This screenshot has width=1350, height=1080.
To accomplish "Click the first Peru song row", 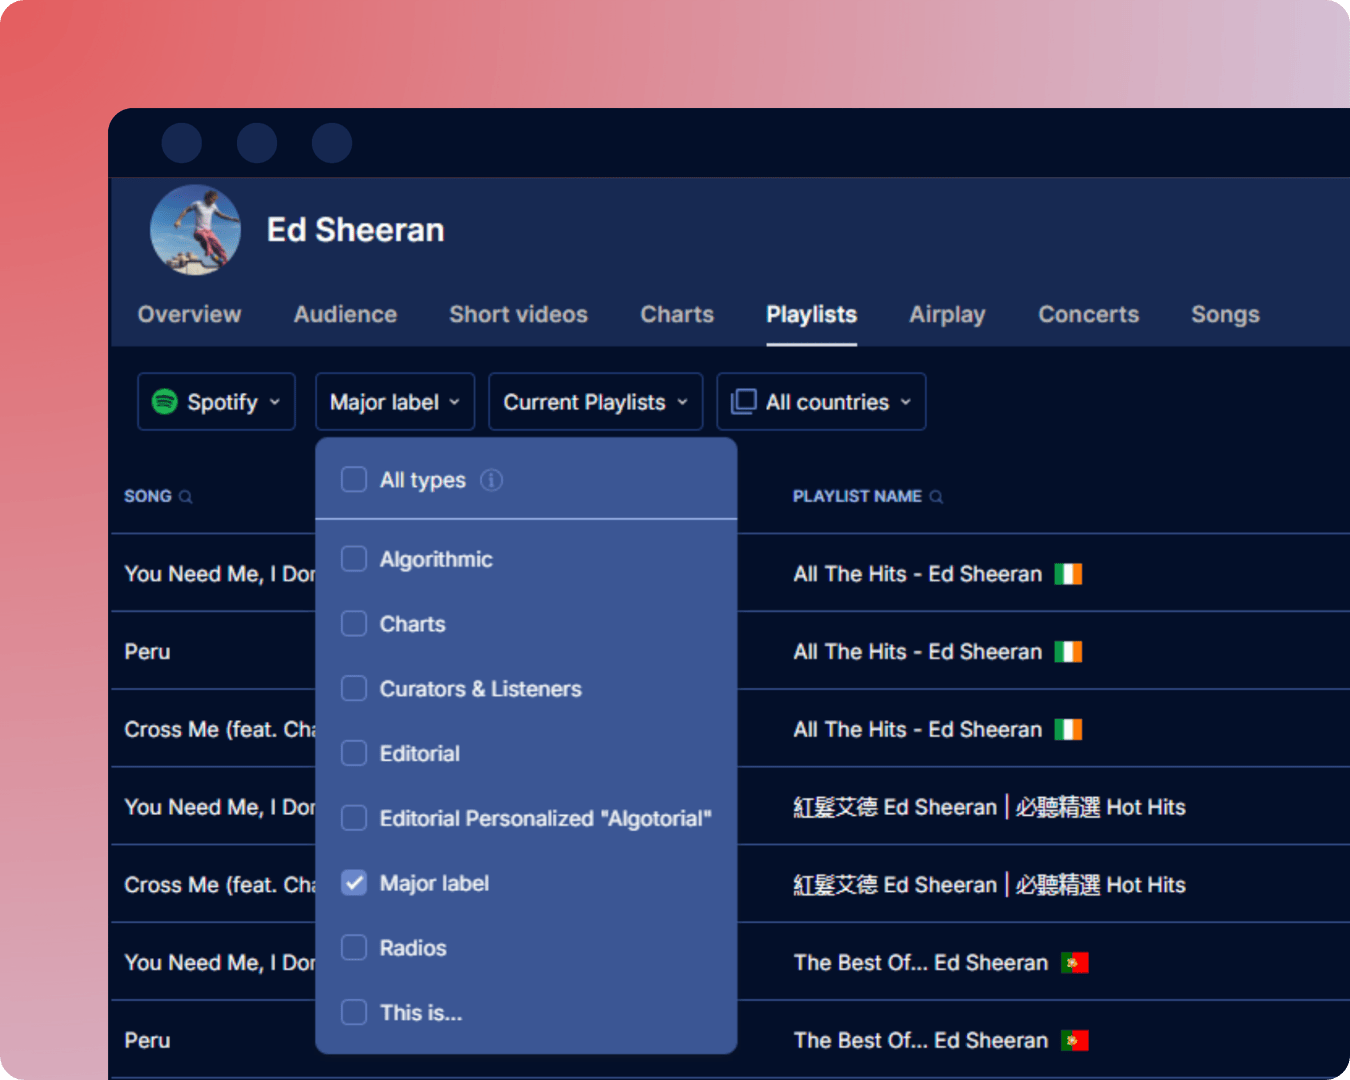I will tap(147, 652).
